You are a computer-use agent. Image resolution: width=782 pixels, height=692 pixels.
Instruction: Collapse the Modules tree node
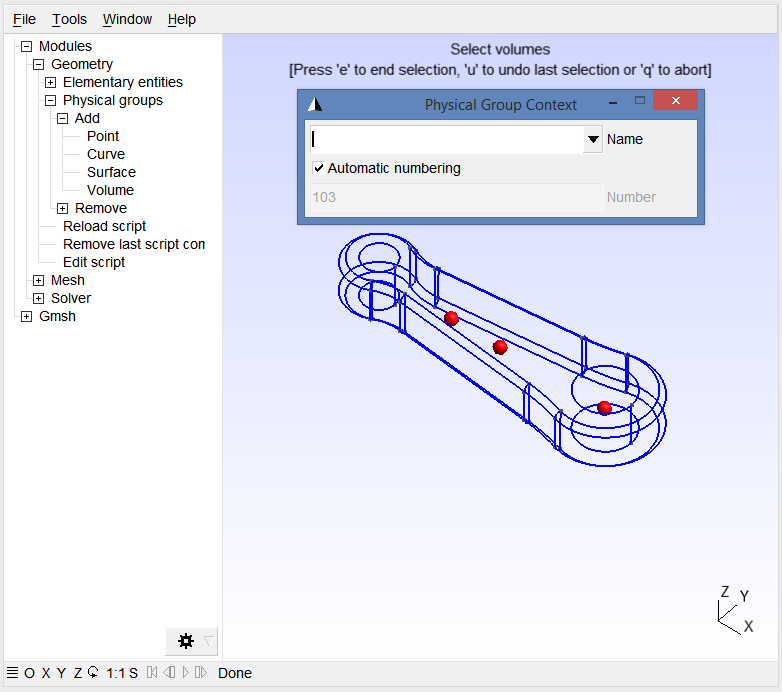pyautogui.click(x=26, y=46)
